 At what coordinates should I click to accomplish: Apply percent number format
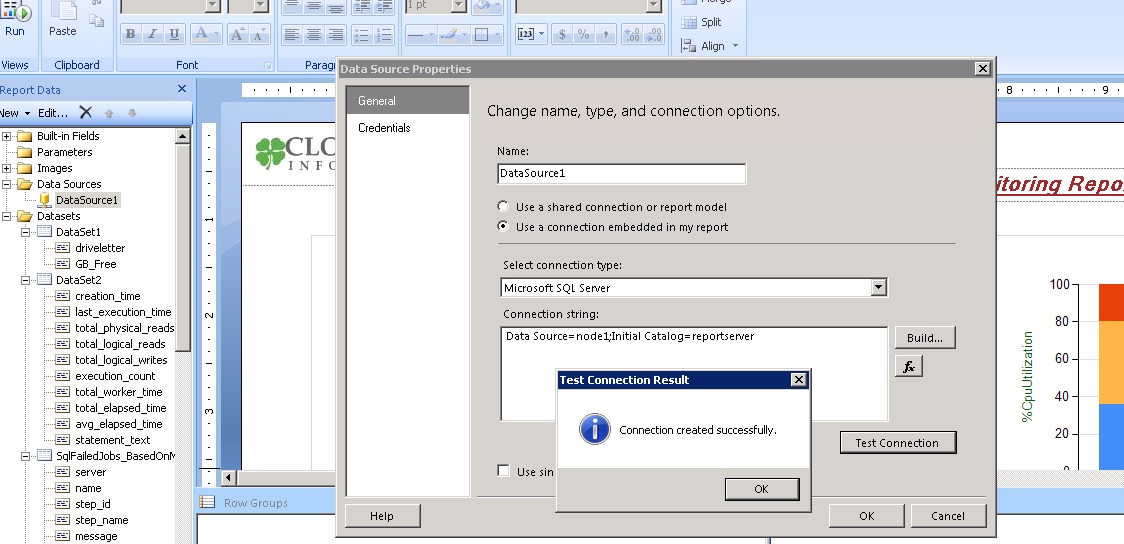coord(583,34)
